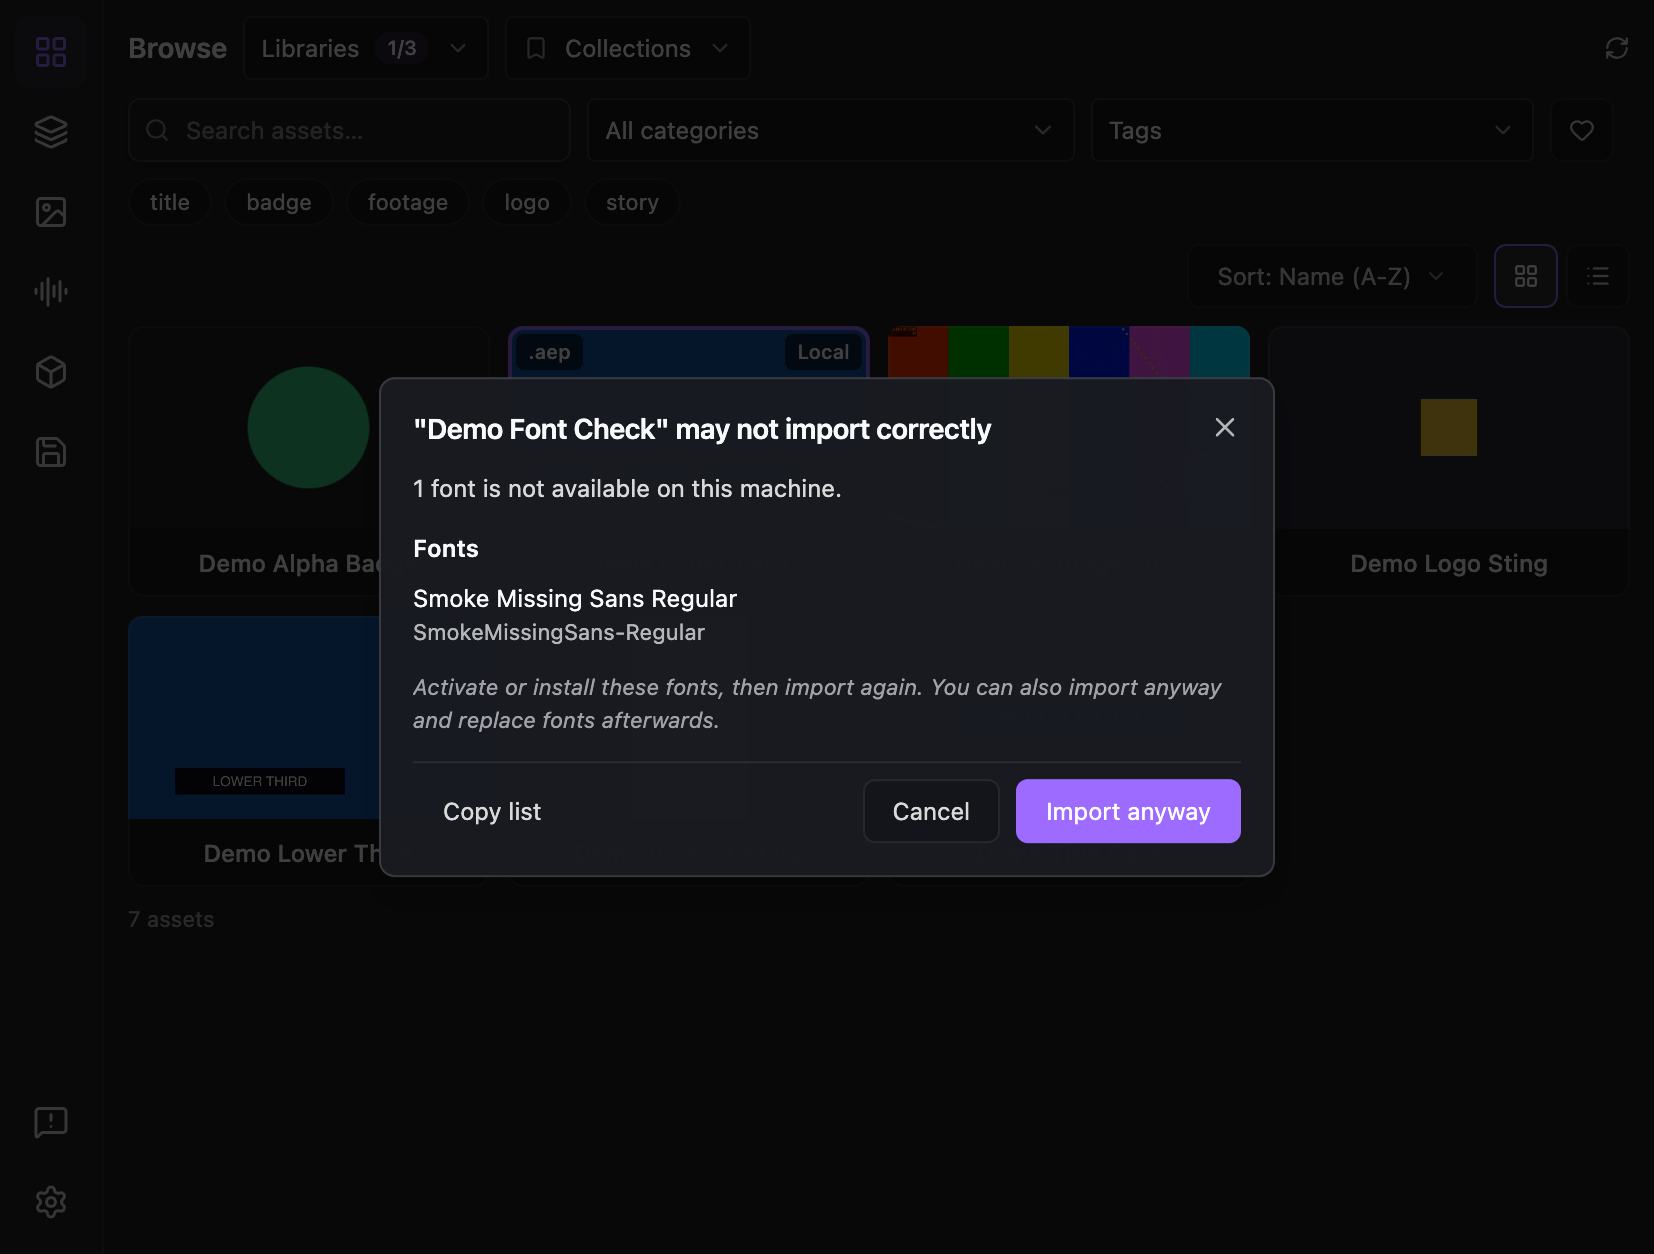Select the title tag chip

pos(170,202)
